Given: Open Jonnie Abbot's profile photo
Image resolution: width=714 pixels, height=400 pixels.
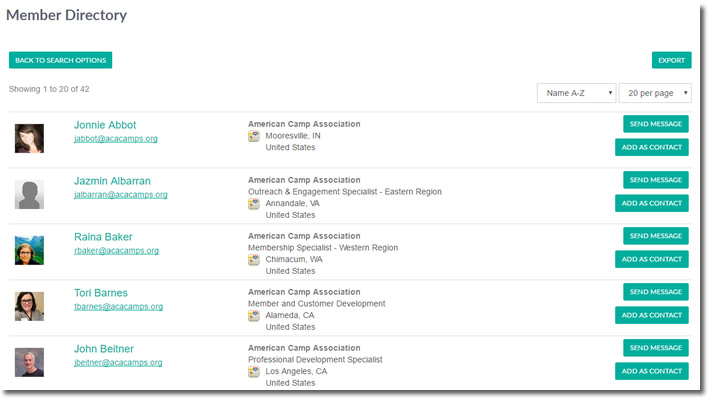Looking at the screenshot, I should click(29, 138).
